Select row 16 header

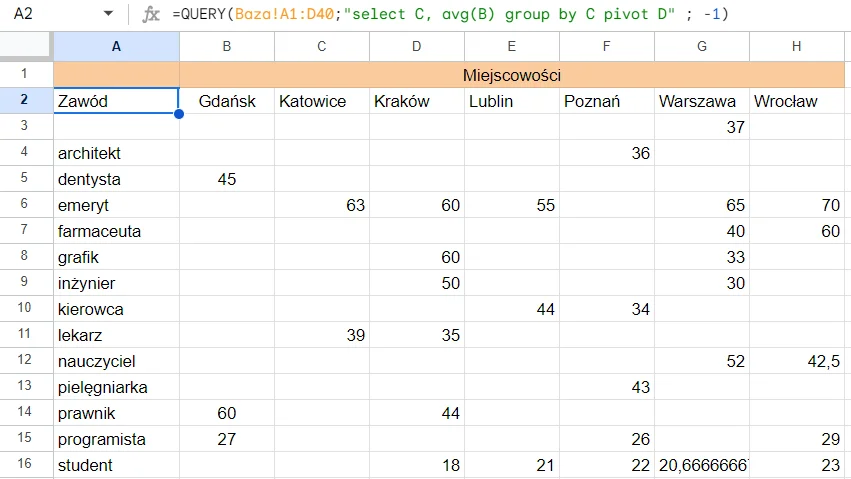pyautogui.click(x=26, y=465)
